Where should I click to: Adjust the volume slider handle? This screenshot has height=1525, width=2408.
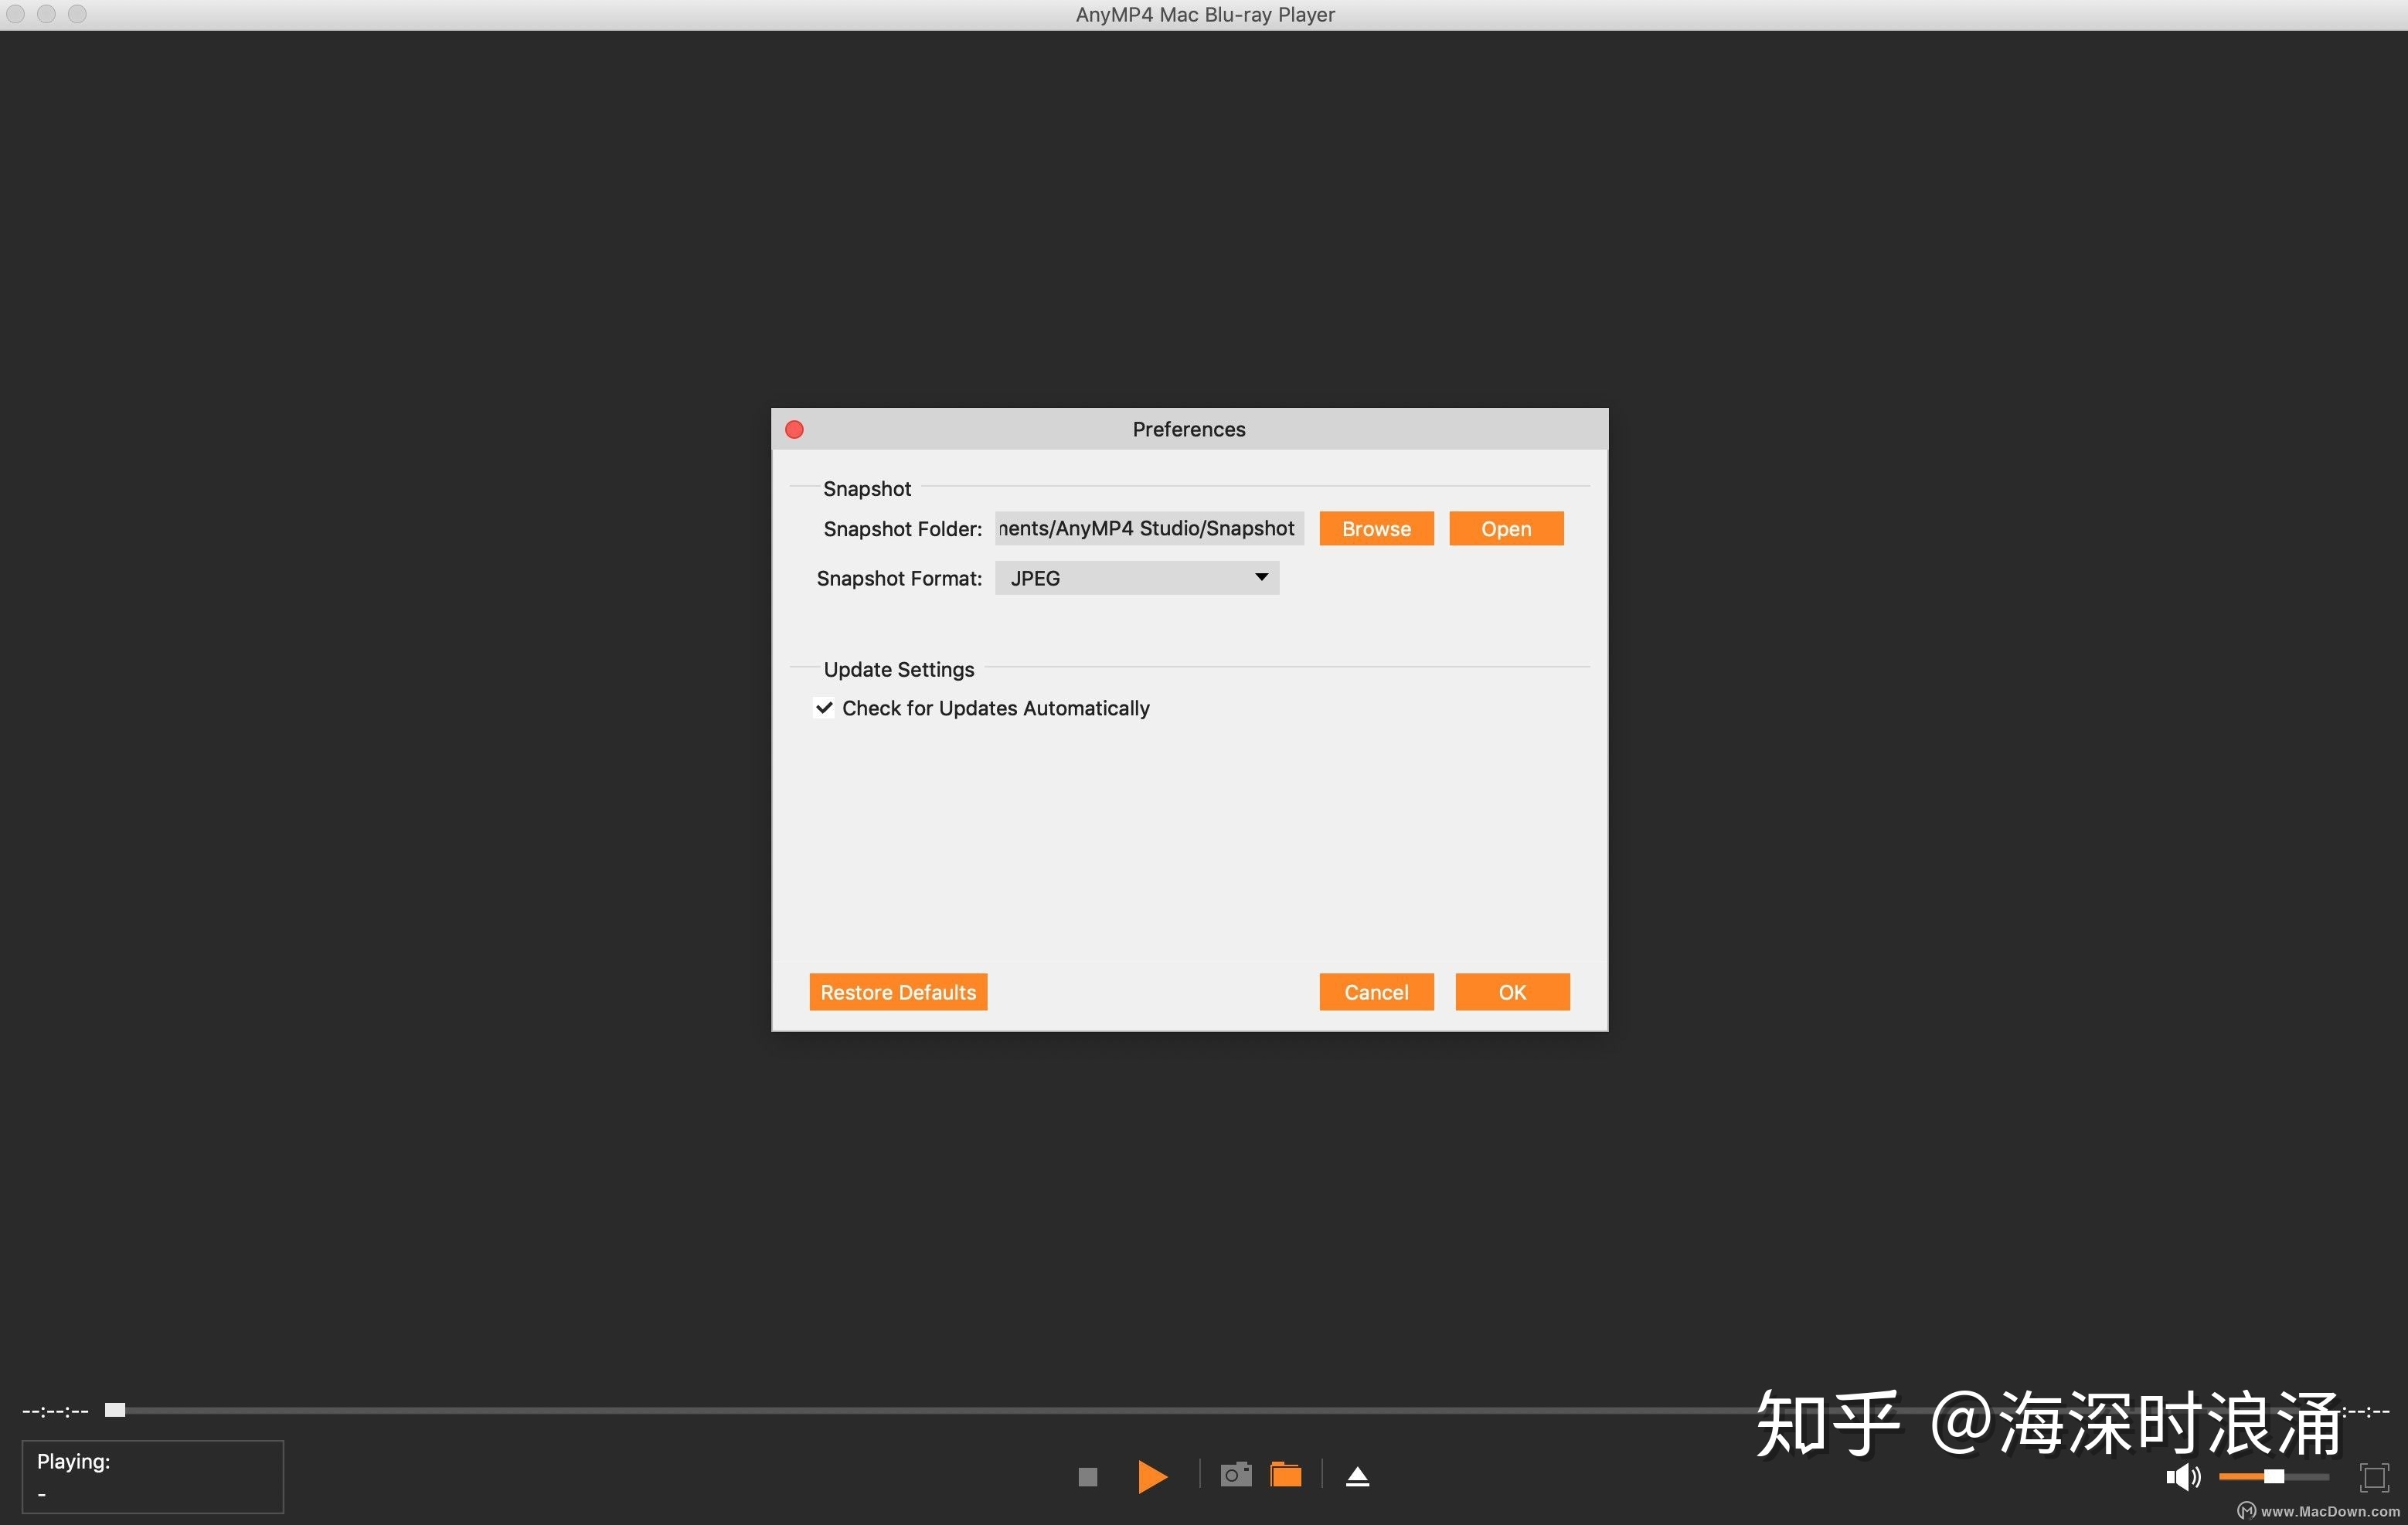pyautogui.click(x=2274, y=1477)
